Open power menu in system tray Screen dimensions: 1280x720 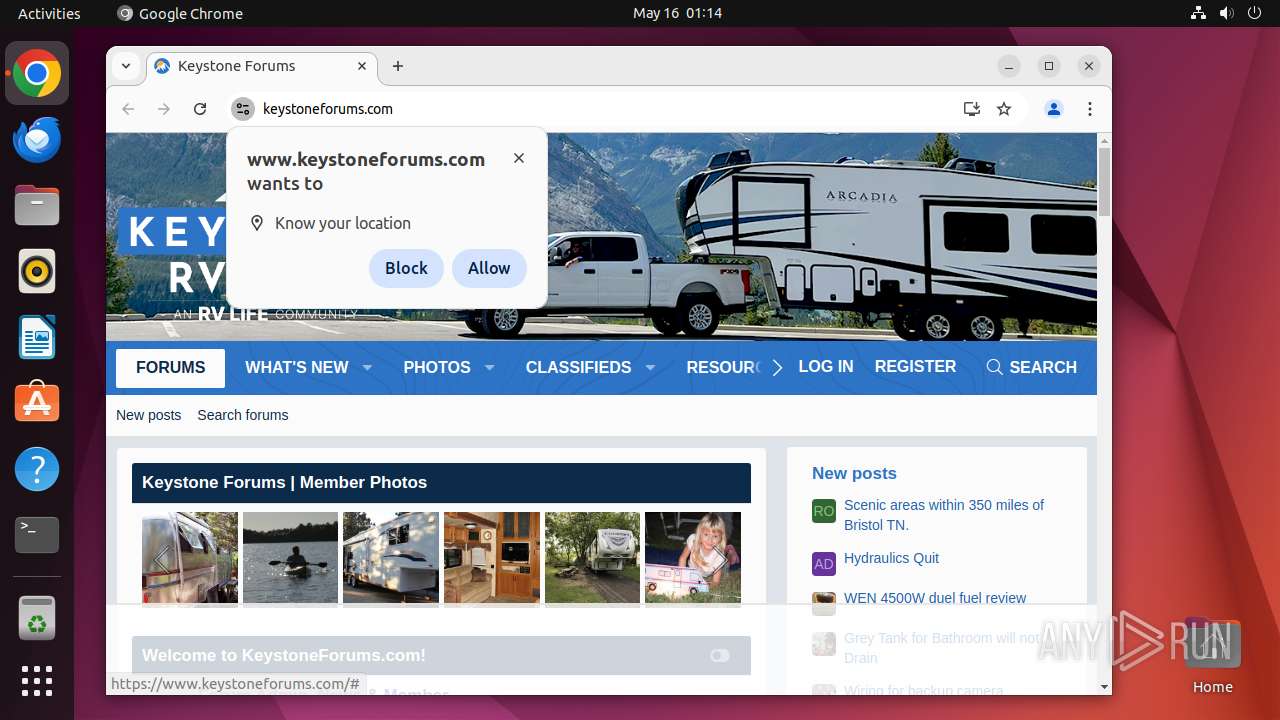pos(1255,13)
